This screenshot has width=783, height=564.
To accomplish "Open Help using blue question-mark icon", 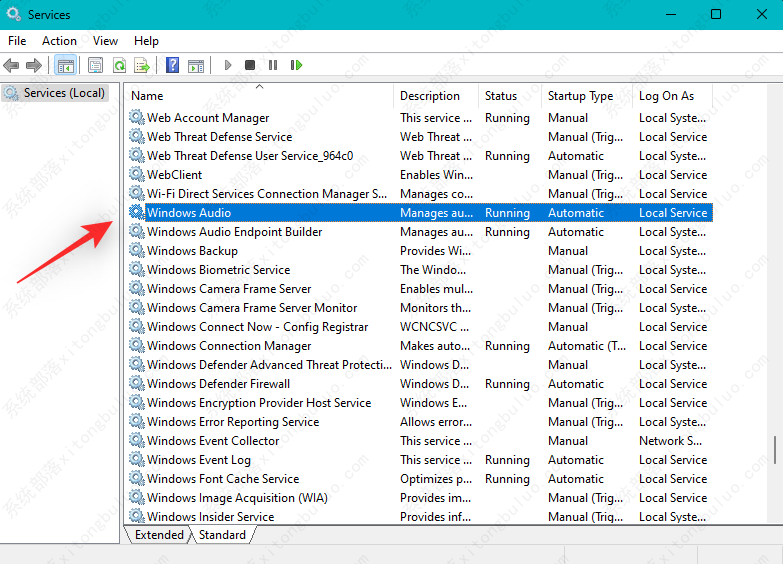I will click(x=173, y=65).
